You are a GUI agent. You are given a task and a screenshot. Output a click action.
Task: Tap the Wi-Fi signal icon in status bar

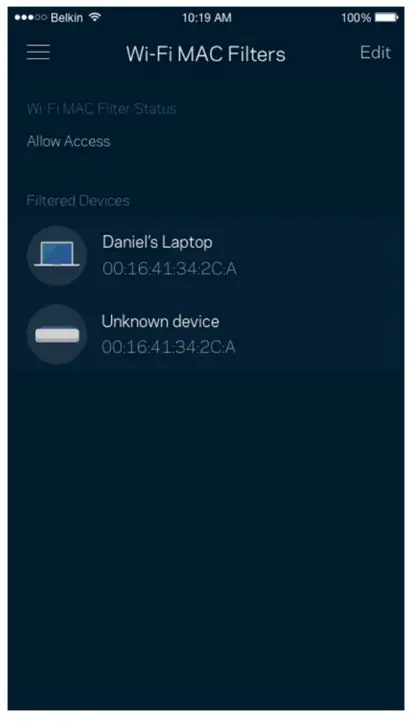(95, 18)
